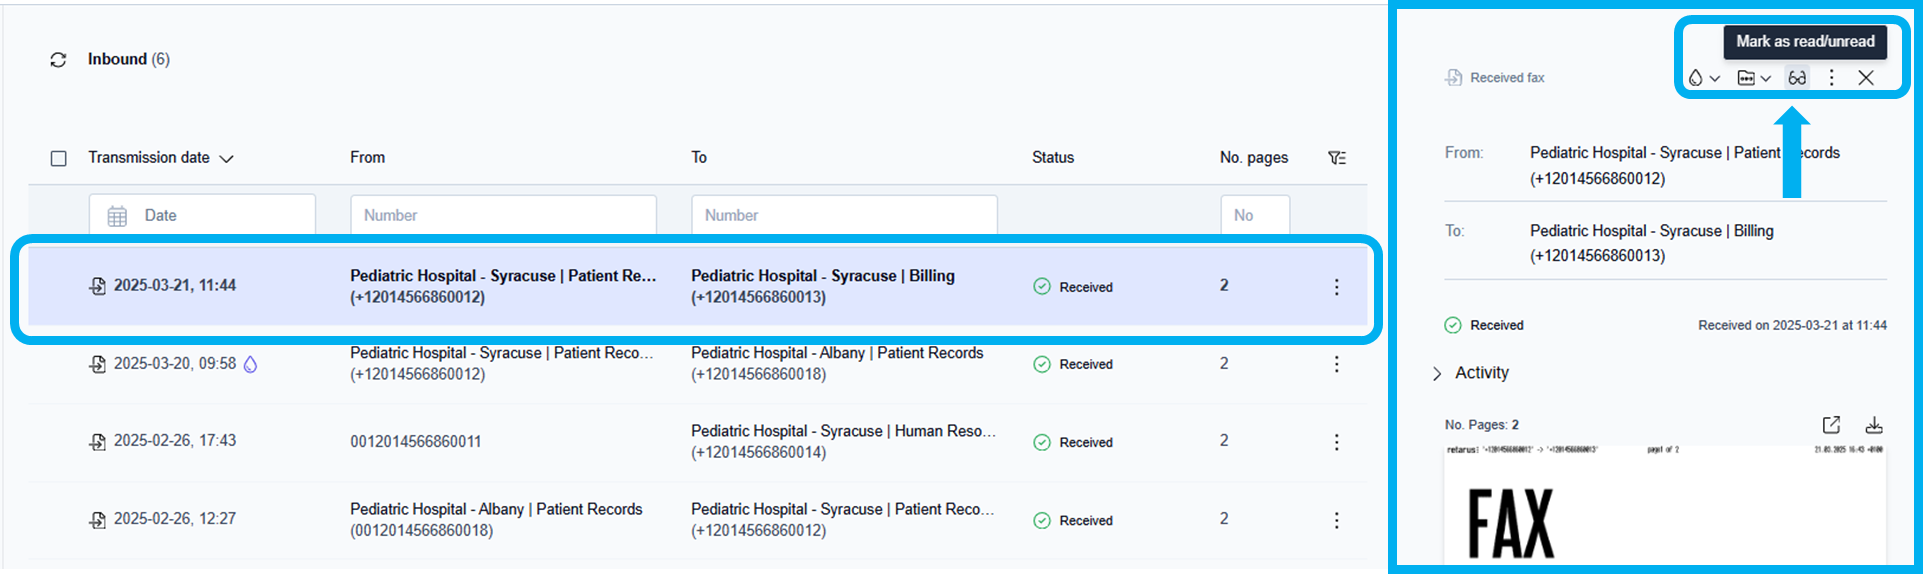Tick the select-all checkbox in table header
This screenshot has height=574, width=1923.
tap(59, 158)
